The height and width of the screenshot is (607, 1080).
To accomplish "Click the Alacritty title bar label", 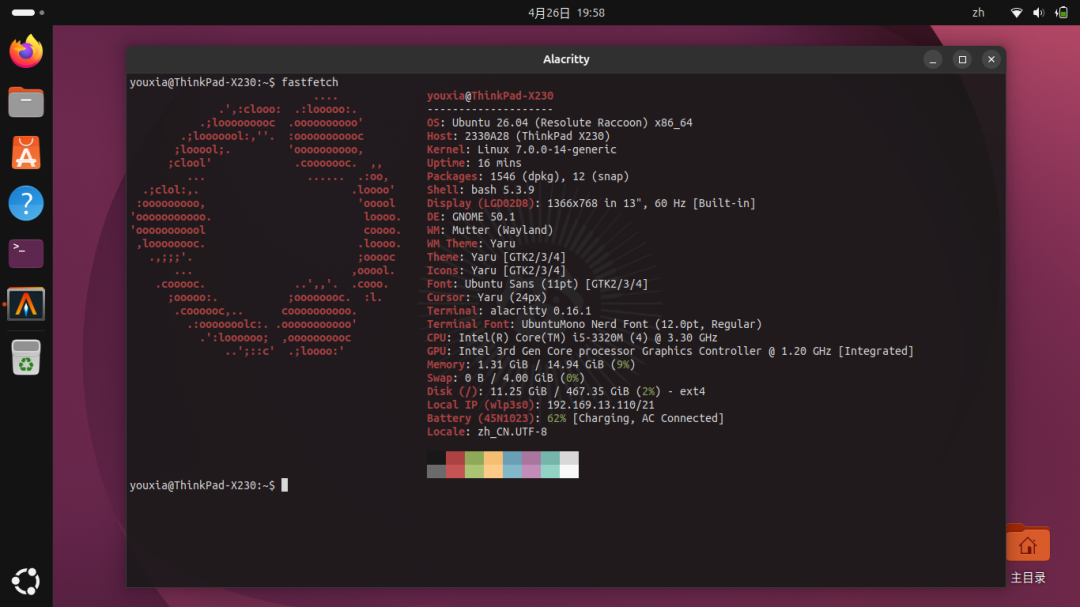I will click(566, 59).
